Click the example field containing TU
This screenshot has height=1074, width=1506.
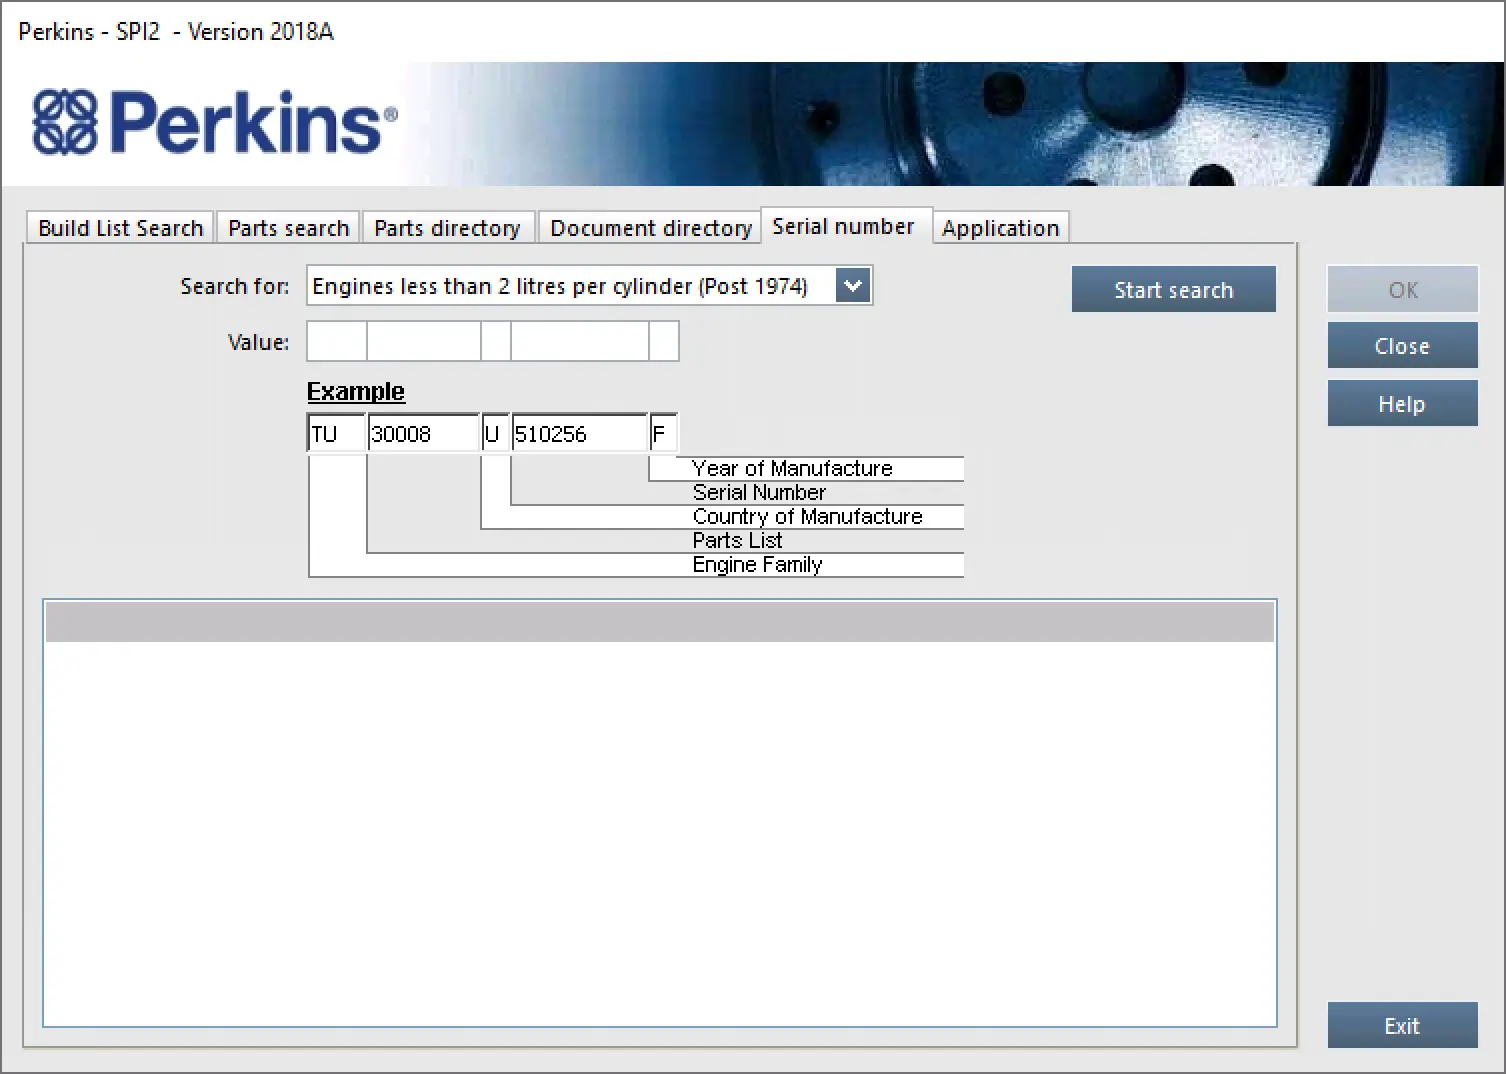click(x=337, y=434)
